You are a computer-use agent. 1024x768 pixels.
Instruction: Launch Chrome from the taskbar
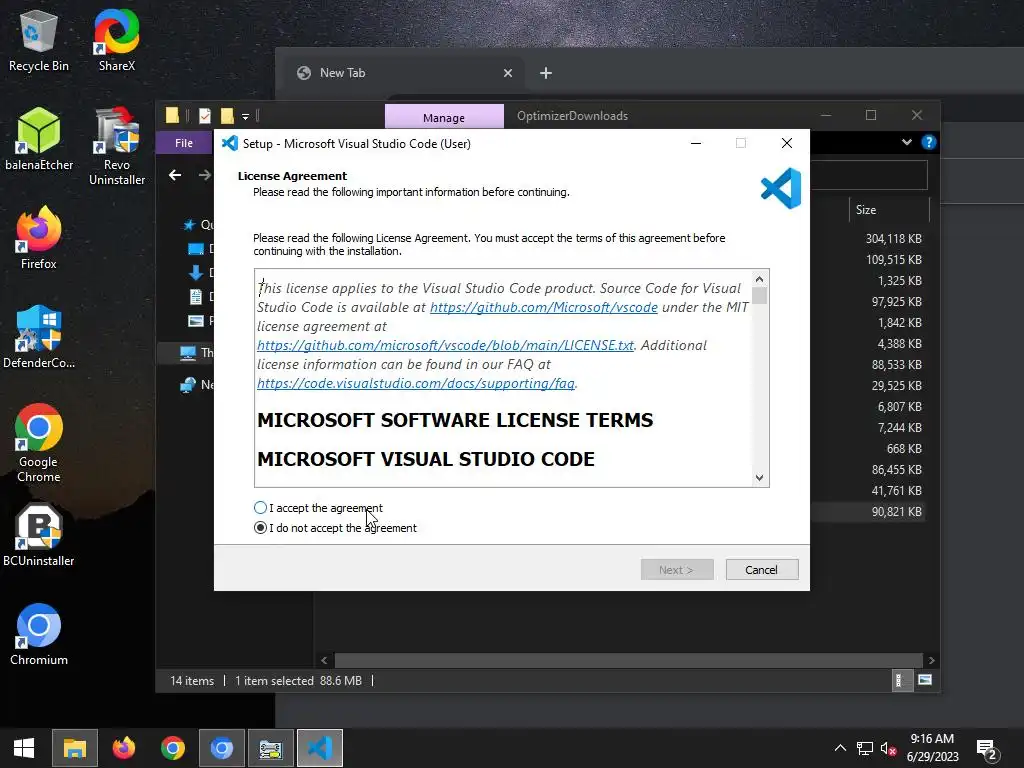tap(172, 748)
